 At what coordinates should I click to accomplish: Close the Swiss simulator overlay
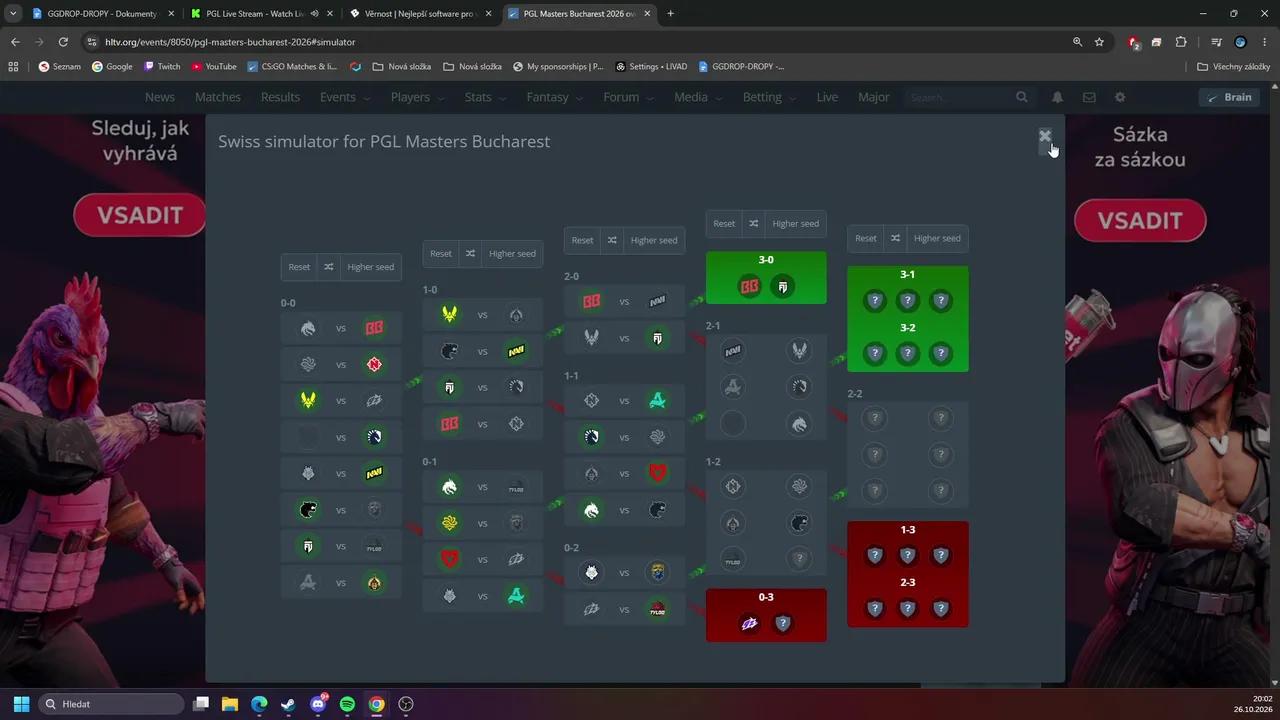pos(1045,136)
